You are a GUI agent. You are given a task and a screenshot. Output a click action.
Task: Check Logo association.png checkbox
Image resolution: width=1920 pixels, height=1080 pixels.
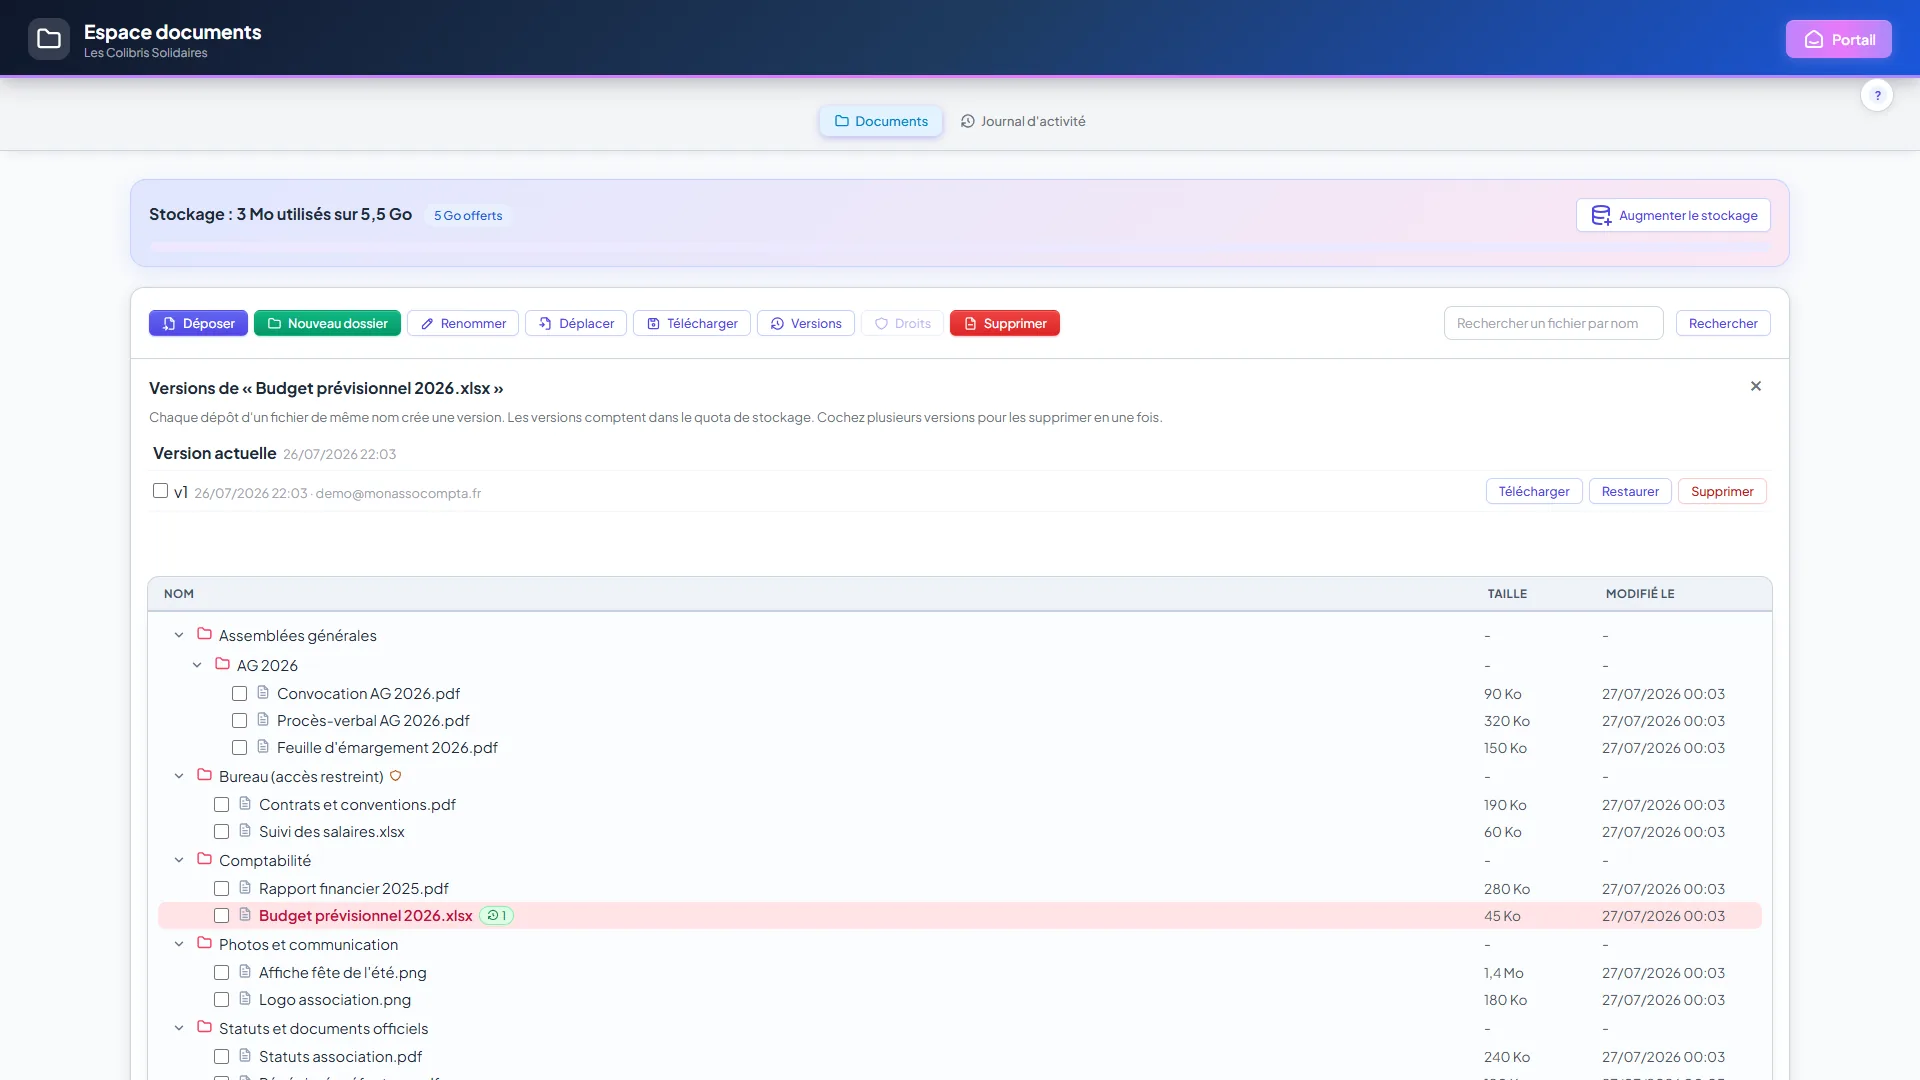tap(221, 999)
